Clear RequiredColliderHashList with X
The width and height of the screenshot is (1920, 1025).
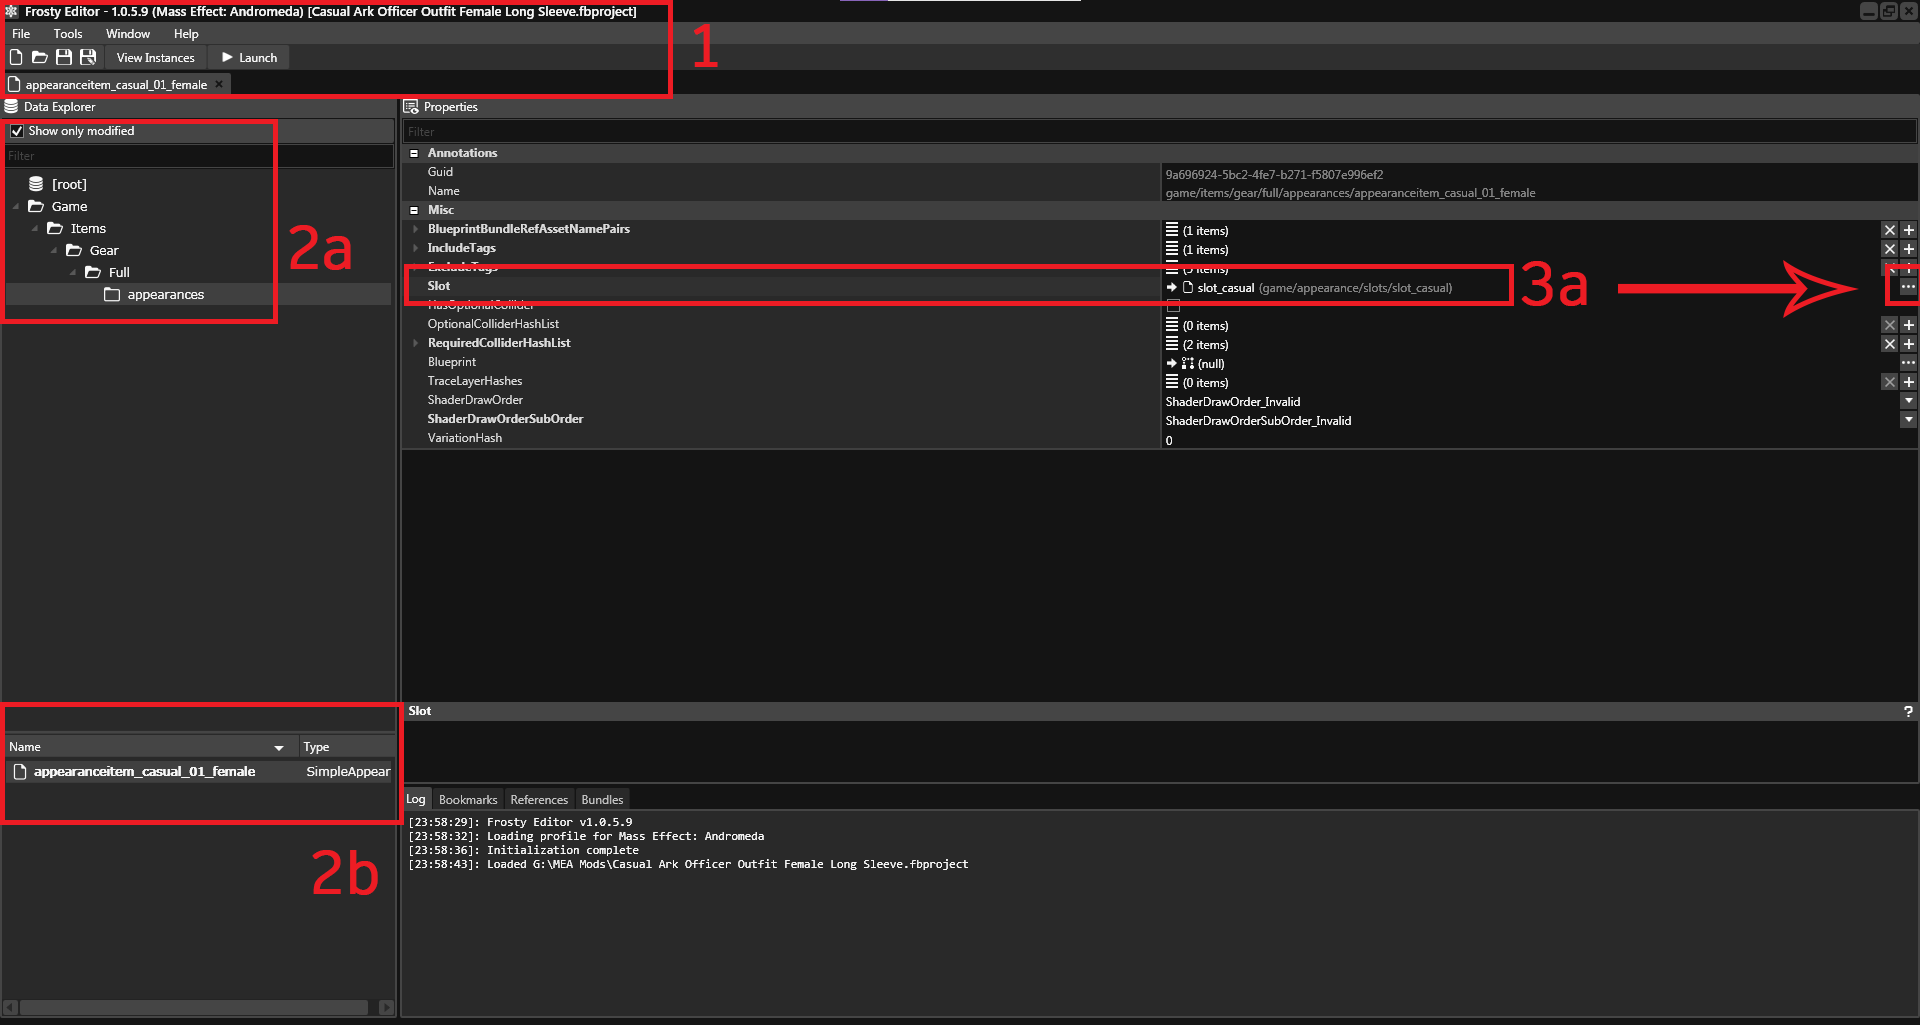tap(1890, 344)
